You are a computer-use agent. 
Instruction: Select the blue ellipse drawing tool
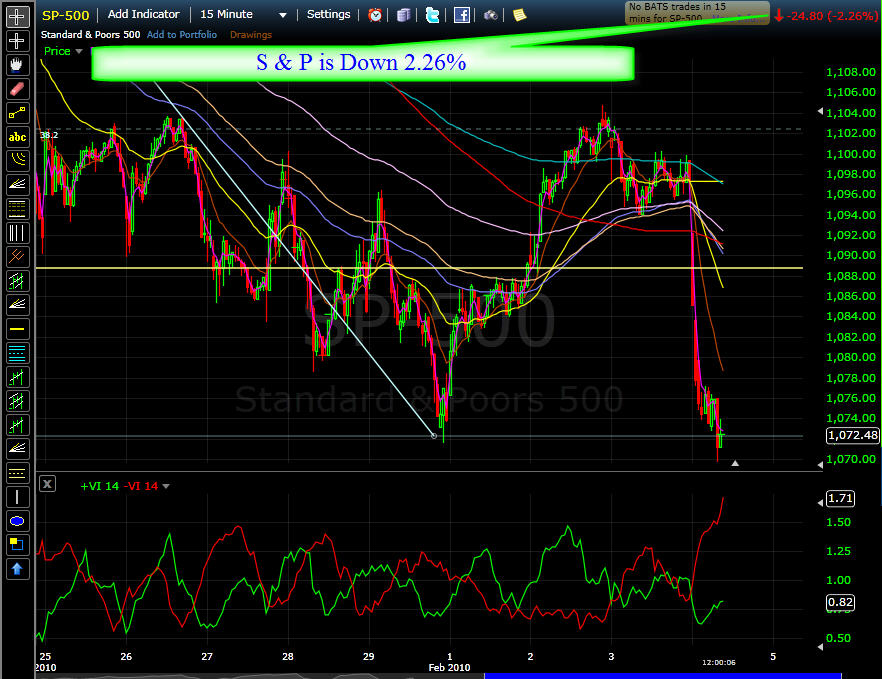(x=17, y=521)
